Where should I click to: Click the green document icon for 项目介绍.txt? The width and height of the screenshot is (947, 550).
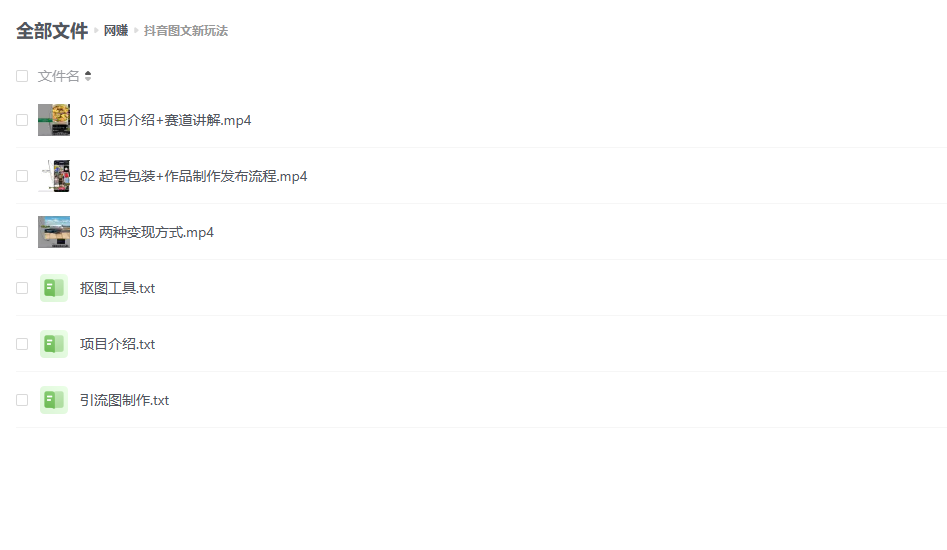coord(54,344)
